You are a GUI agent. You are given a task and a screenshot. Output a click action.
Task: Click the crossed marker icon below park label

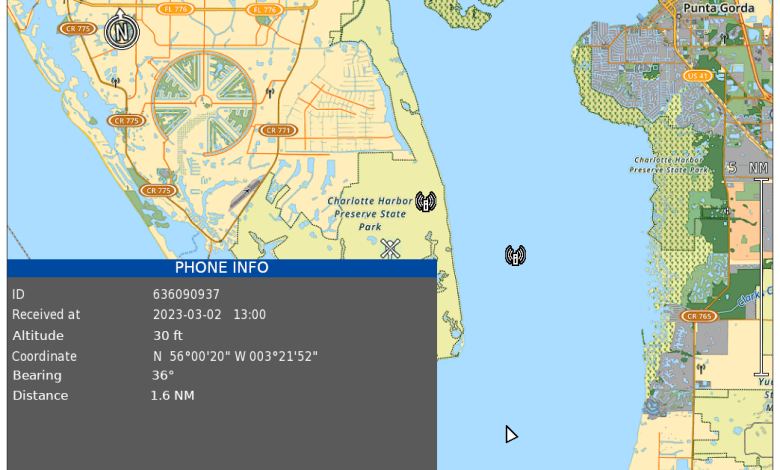point(390,249)
